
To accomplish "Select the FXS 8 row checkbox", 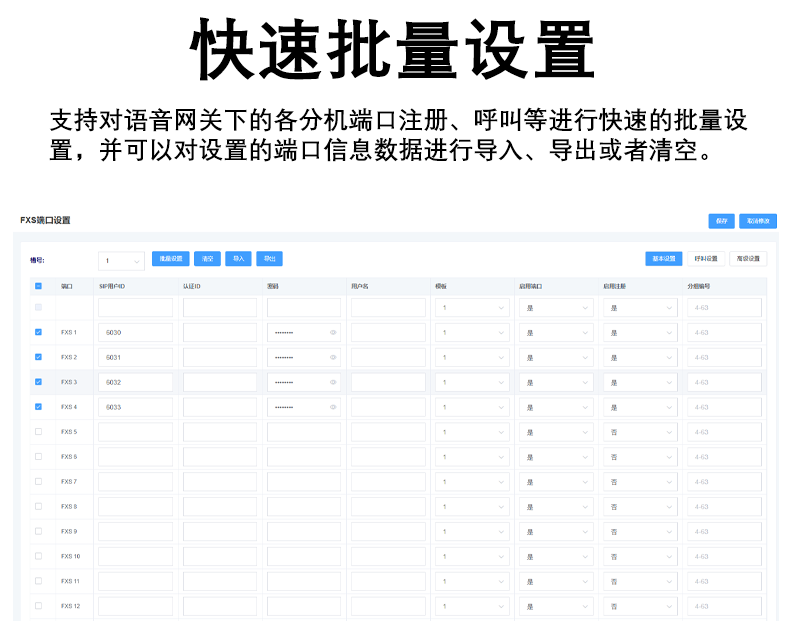I will (38, 506).
